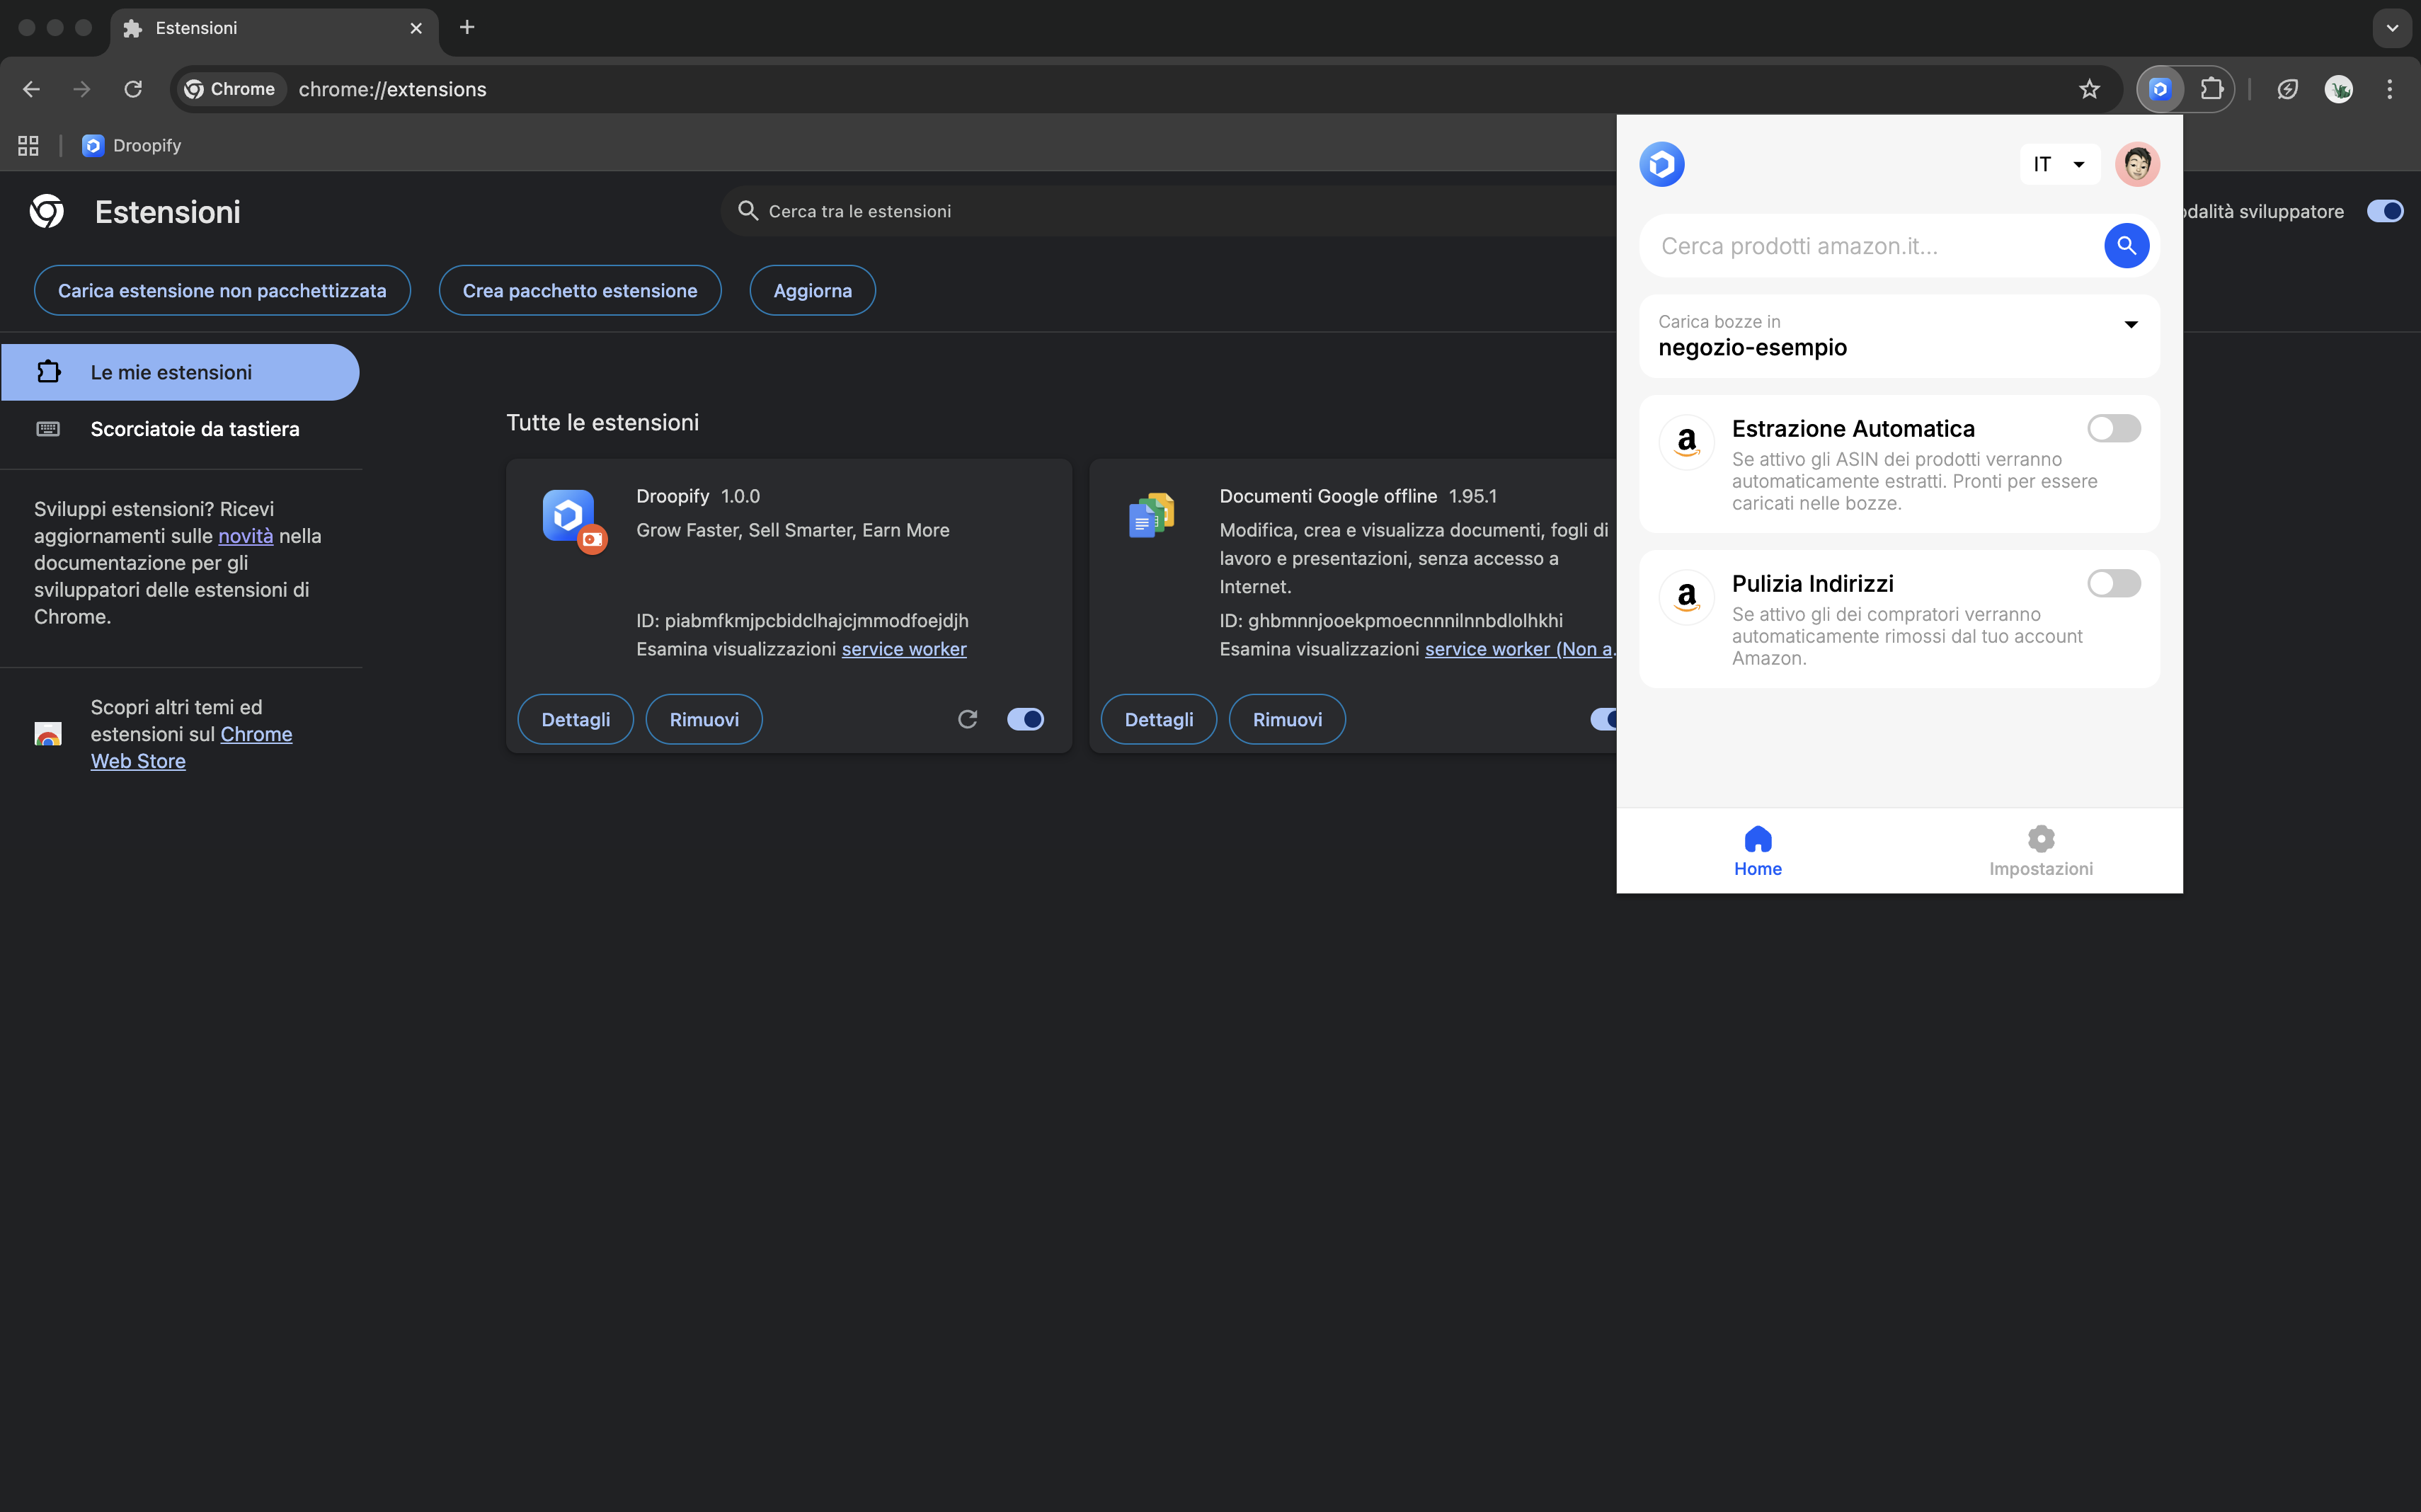Click the Amazon icon next to Estrazione Automatica
Viewport: 2421px width, 1512px height.
tap(1686, 442)
